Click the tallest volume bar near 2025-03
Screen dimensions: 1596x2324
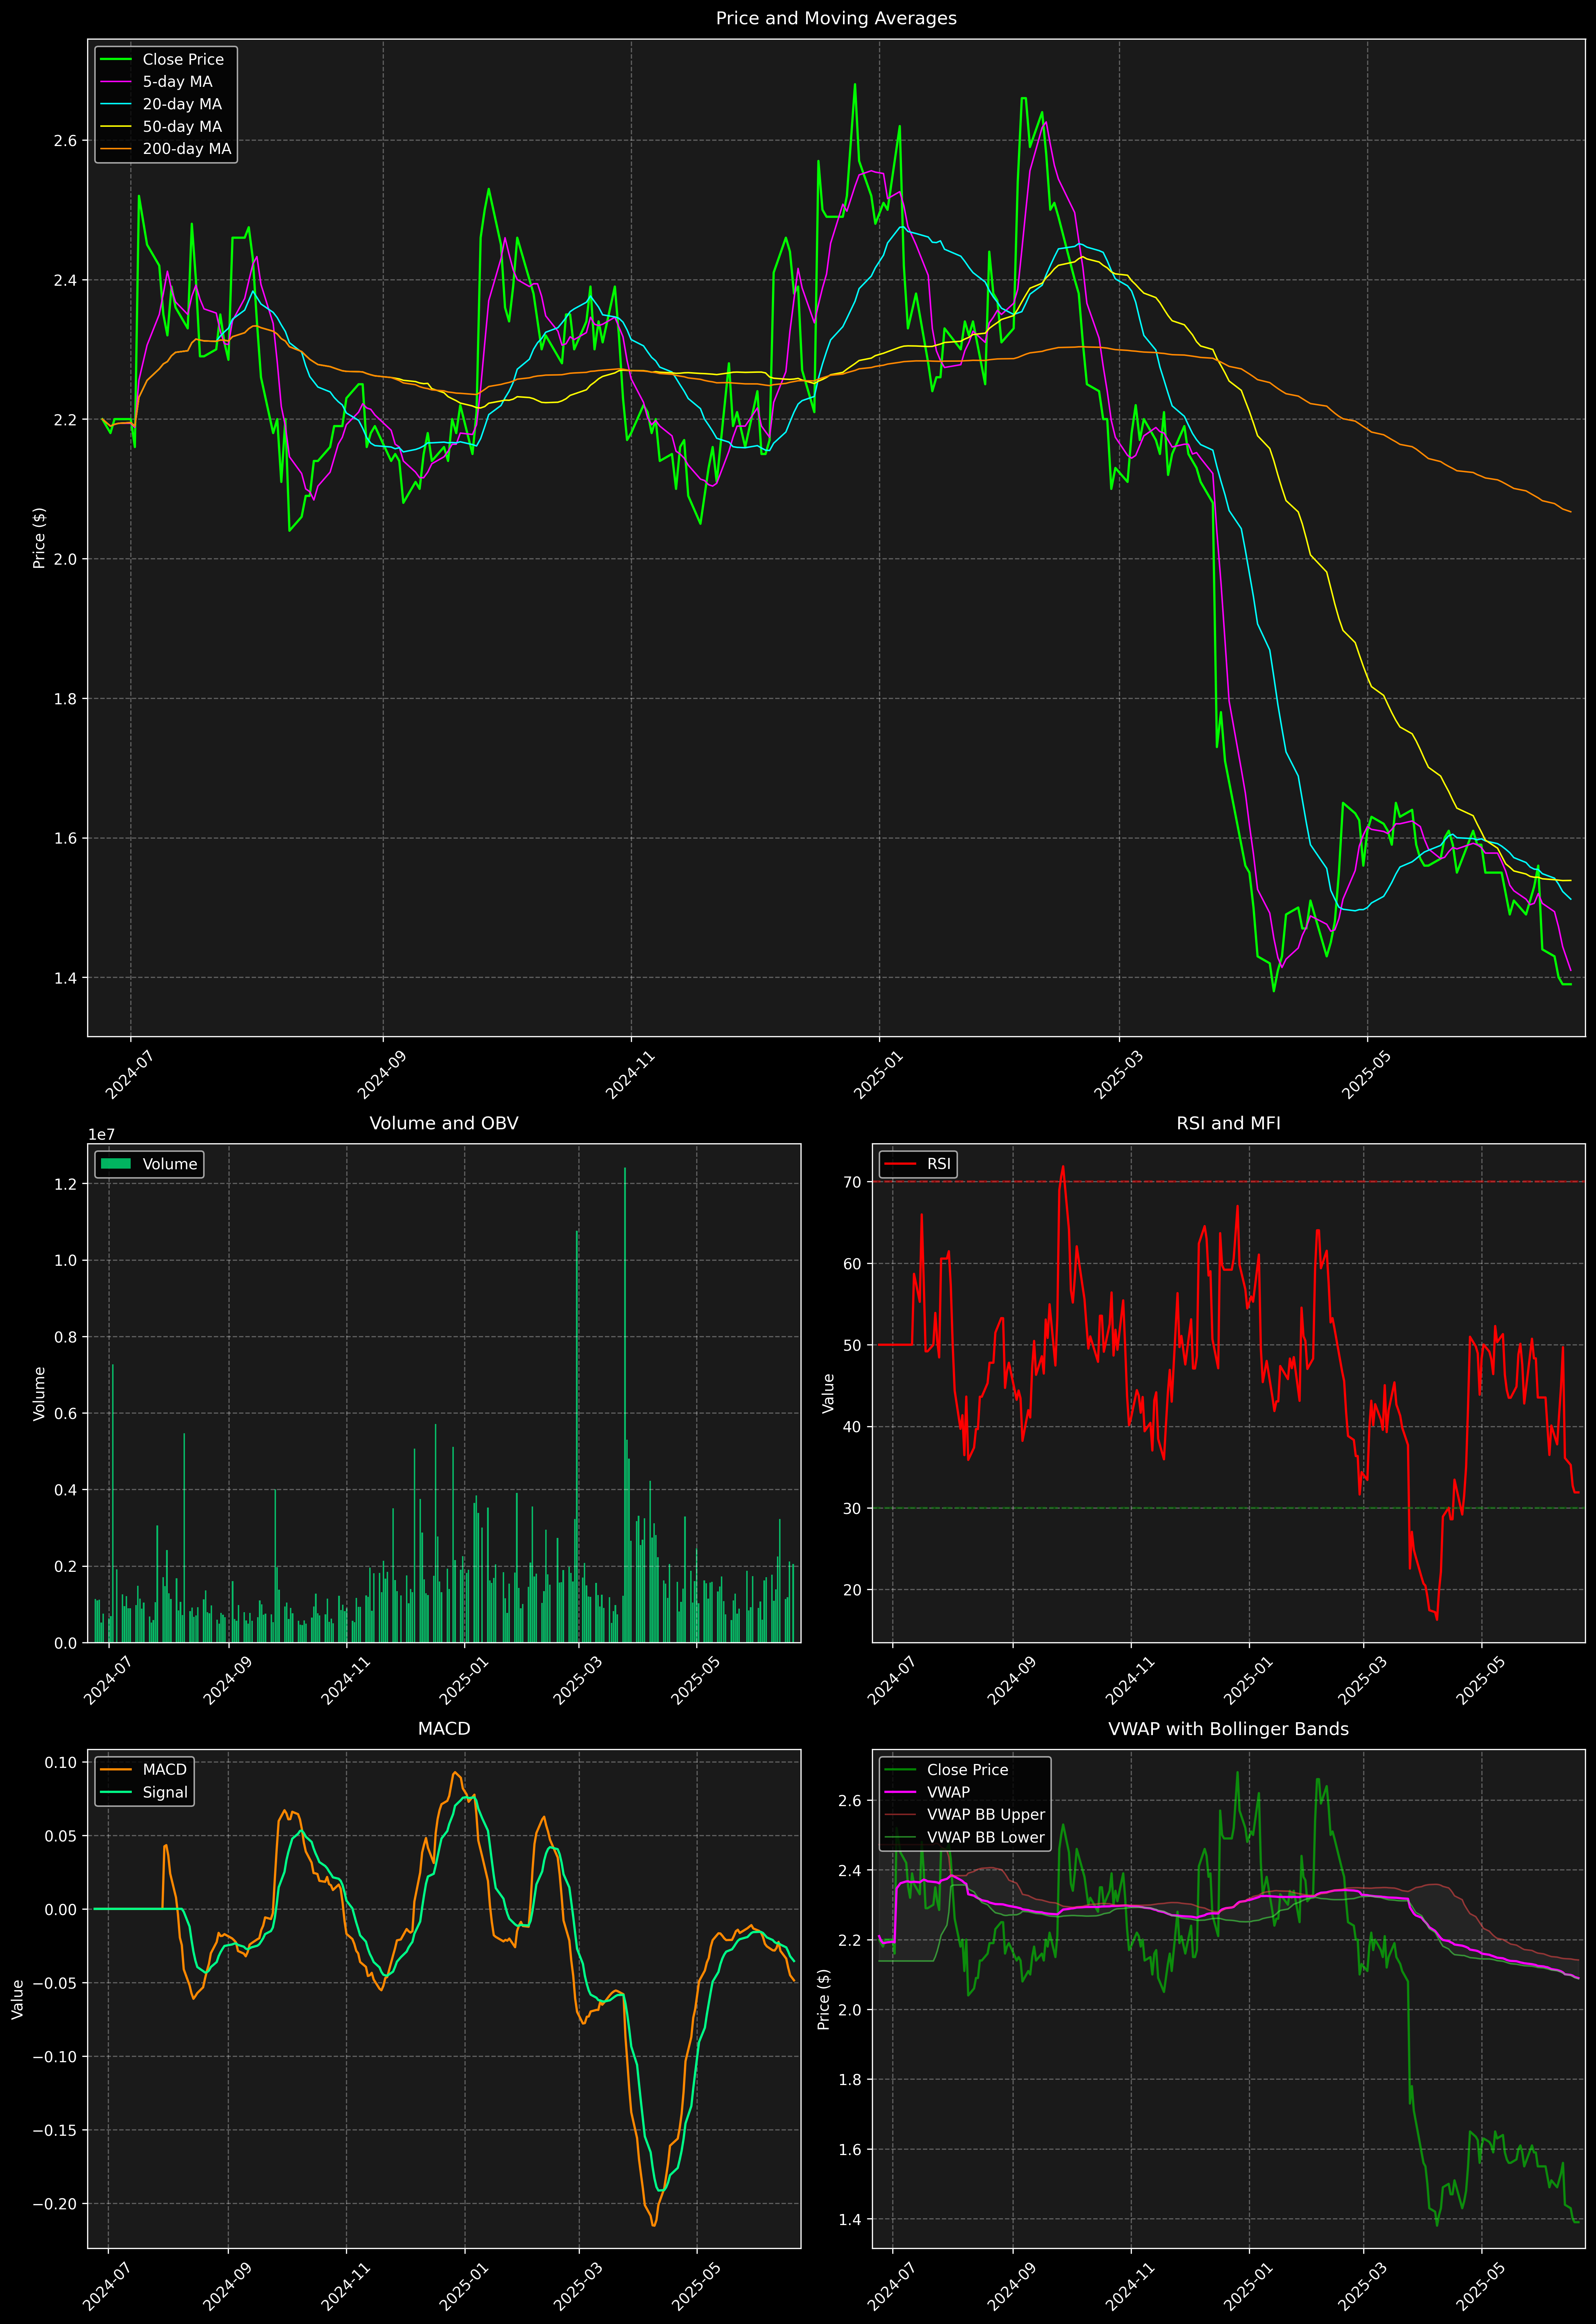[x=625, y=1405]
